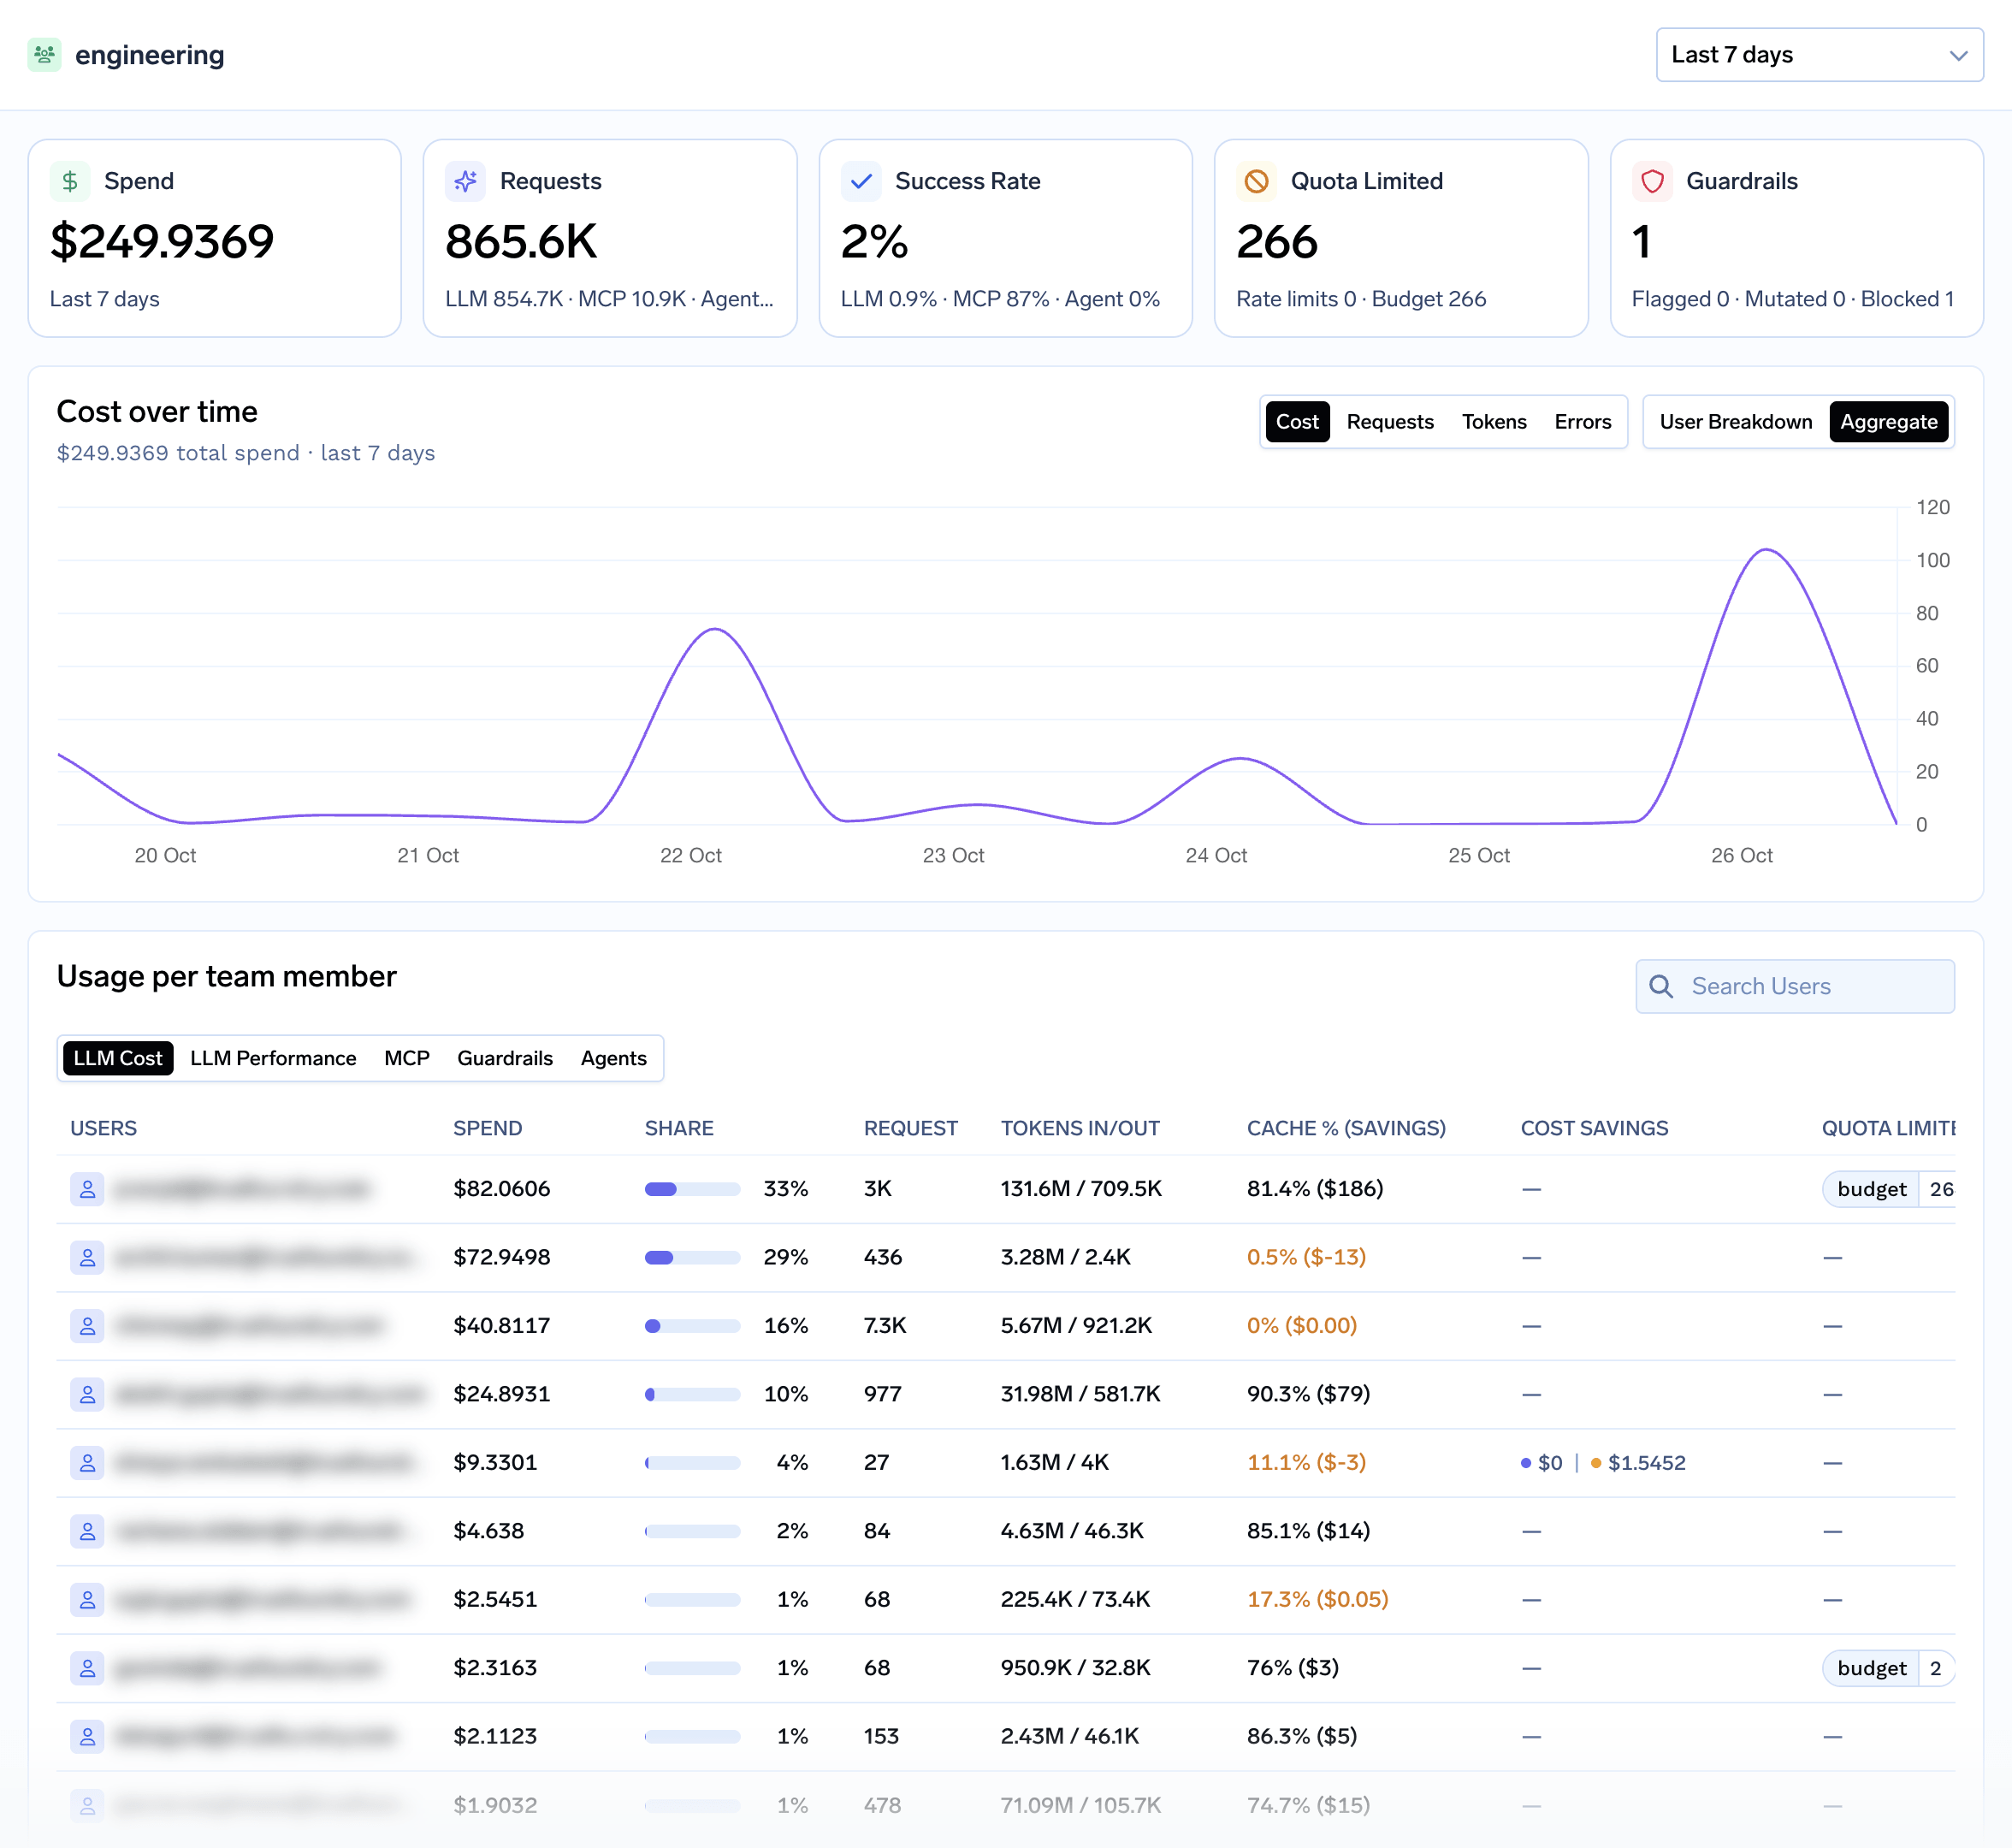Click the Requests sparkle icon
Image resolution: width=2012 pixels, height=1848 pixels.
click(x=465, y=181)
